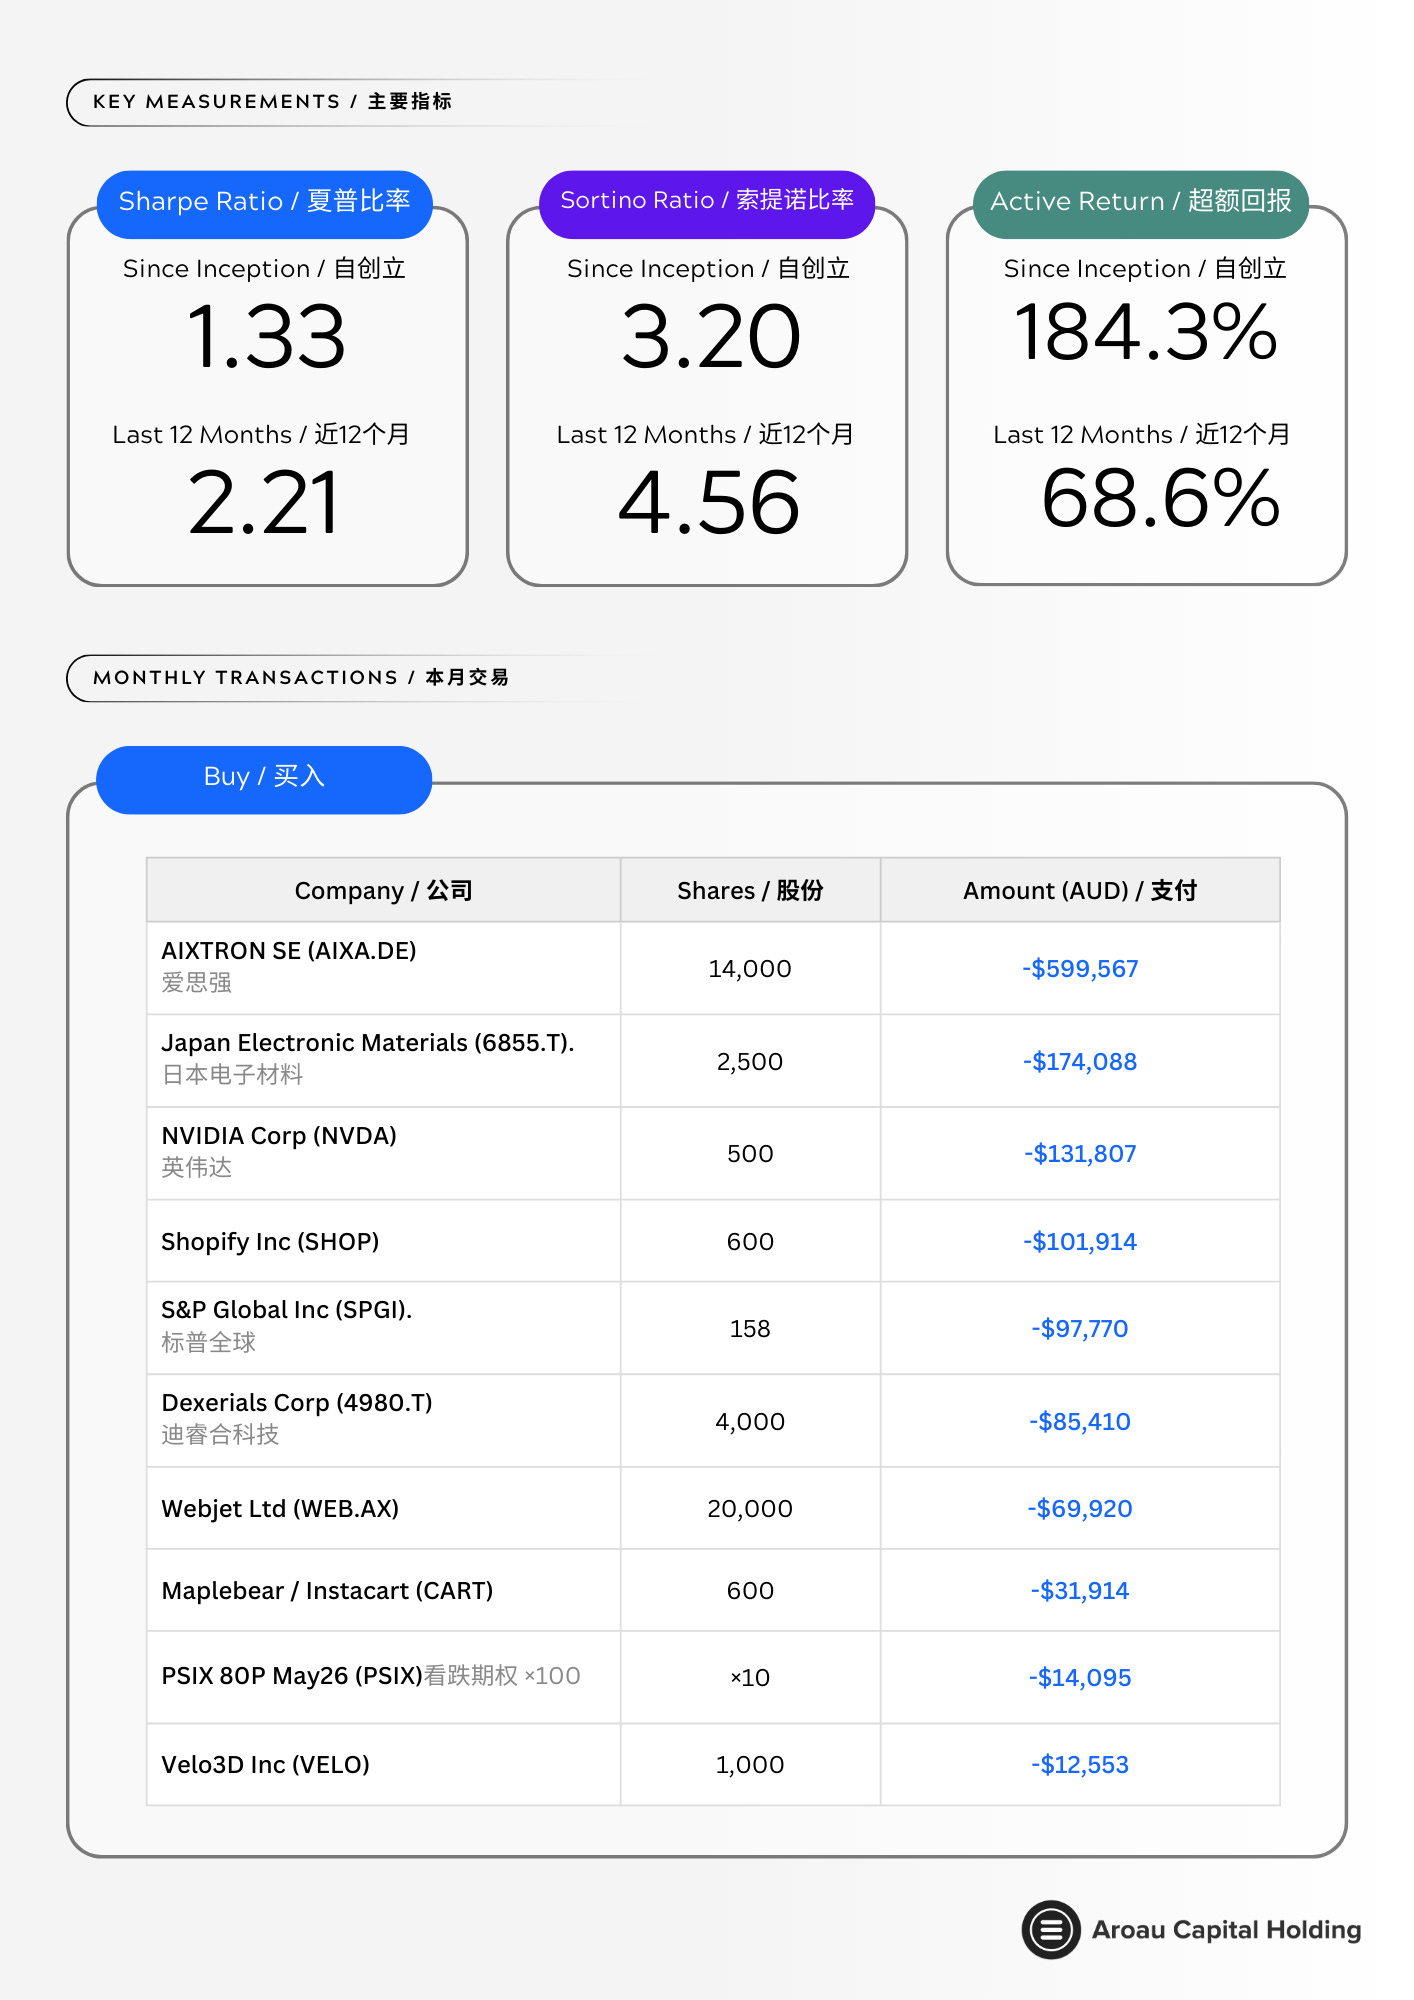Click Sharpe last 12 months value 2.21
Viewport: 1414px width, 2000px height.
(264, 503)
